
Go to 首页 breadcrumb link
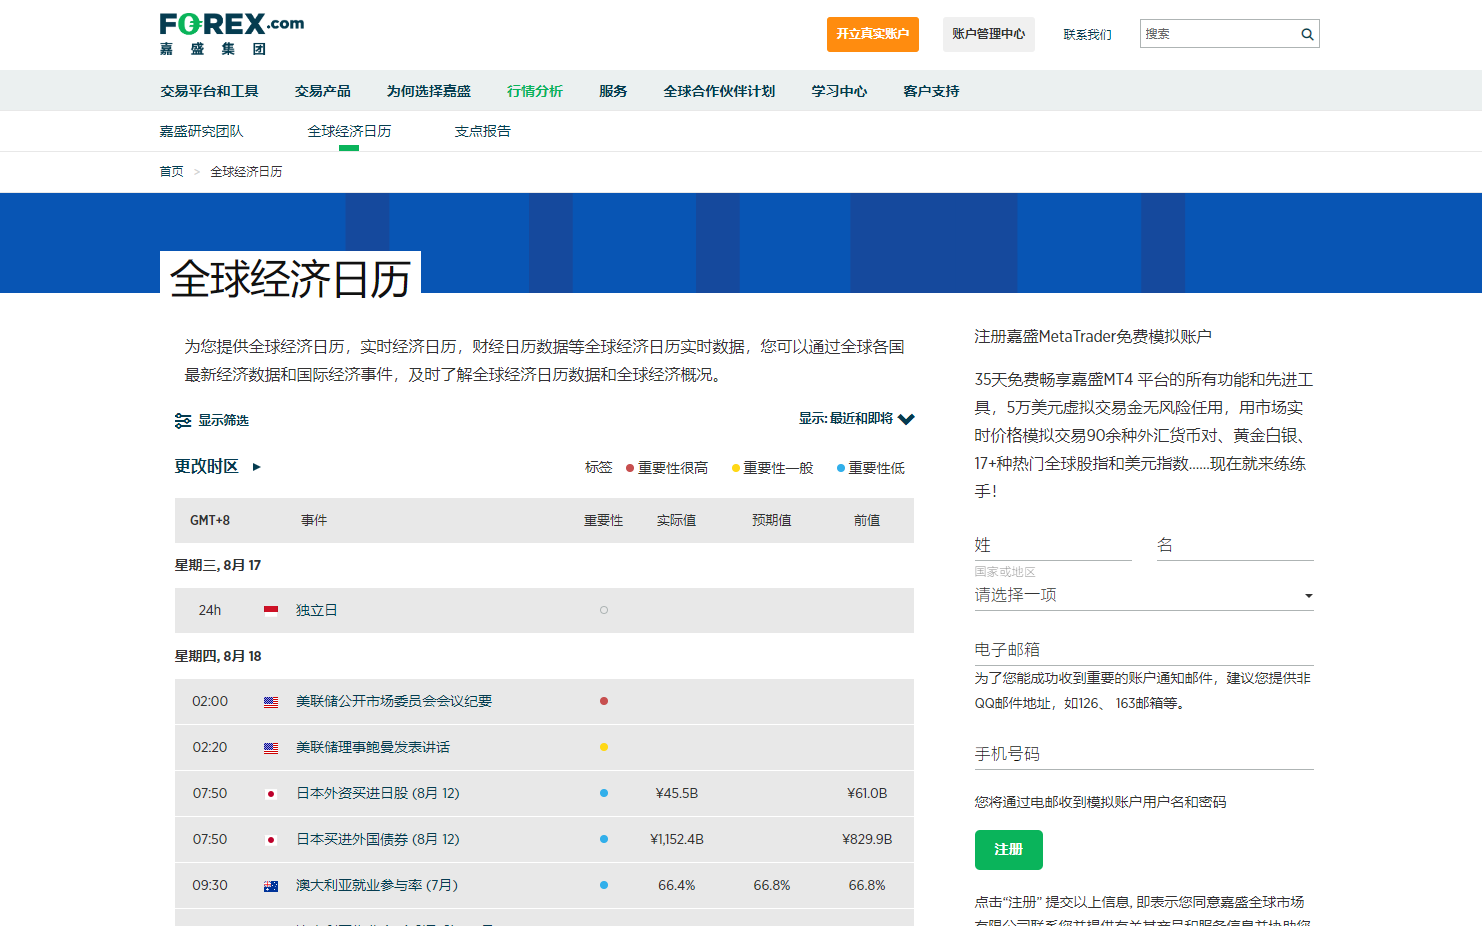[x=172, y=172]
